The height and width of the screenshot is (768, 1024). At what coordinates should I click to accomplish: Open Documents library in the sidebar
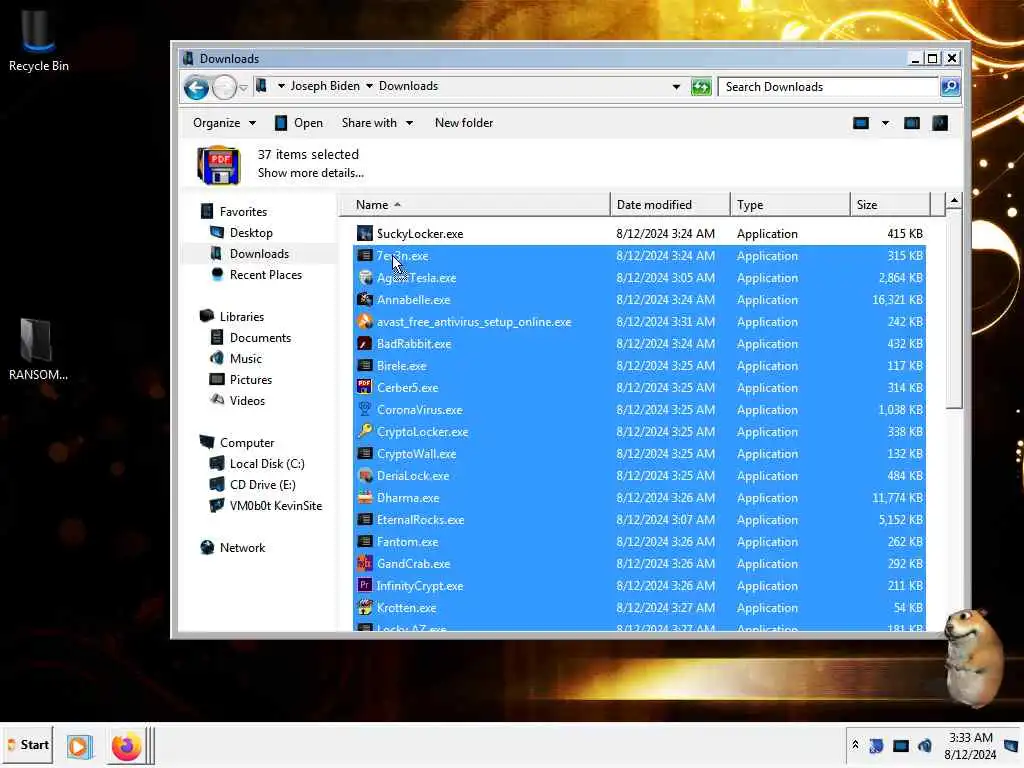point(260,338)
